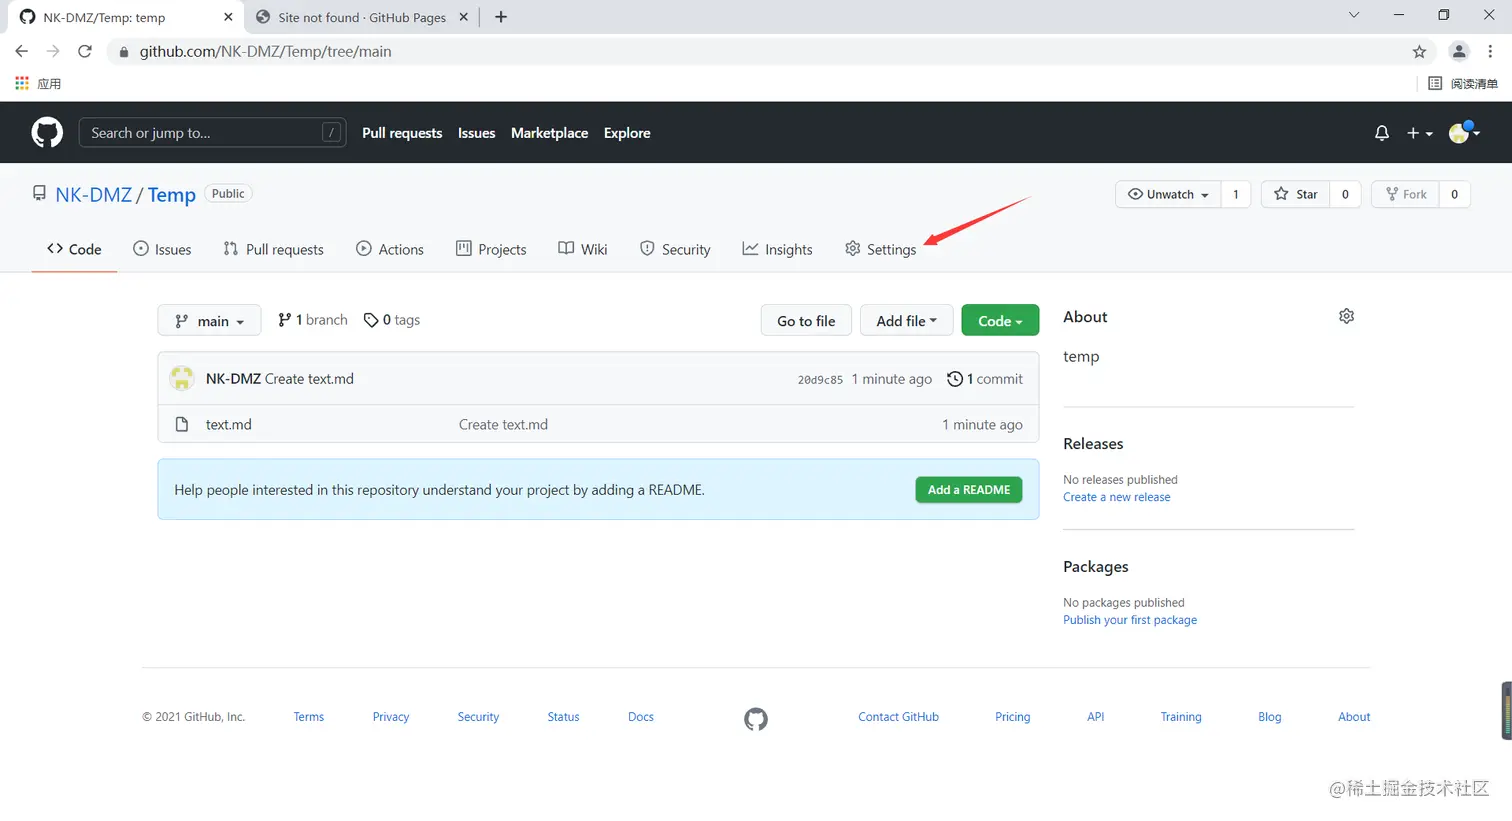Open the Issues repository tab

[x=162, y=249]
